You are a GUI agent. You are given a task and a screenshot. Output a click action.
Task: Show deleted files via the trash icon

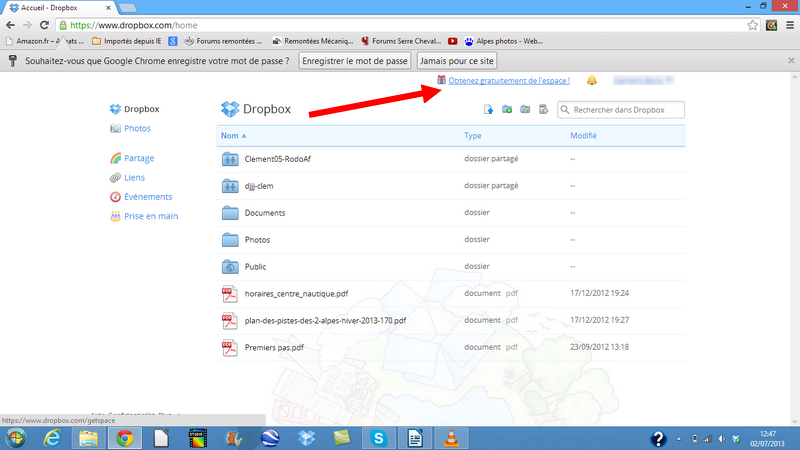tap(543, 109)
